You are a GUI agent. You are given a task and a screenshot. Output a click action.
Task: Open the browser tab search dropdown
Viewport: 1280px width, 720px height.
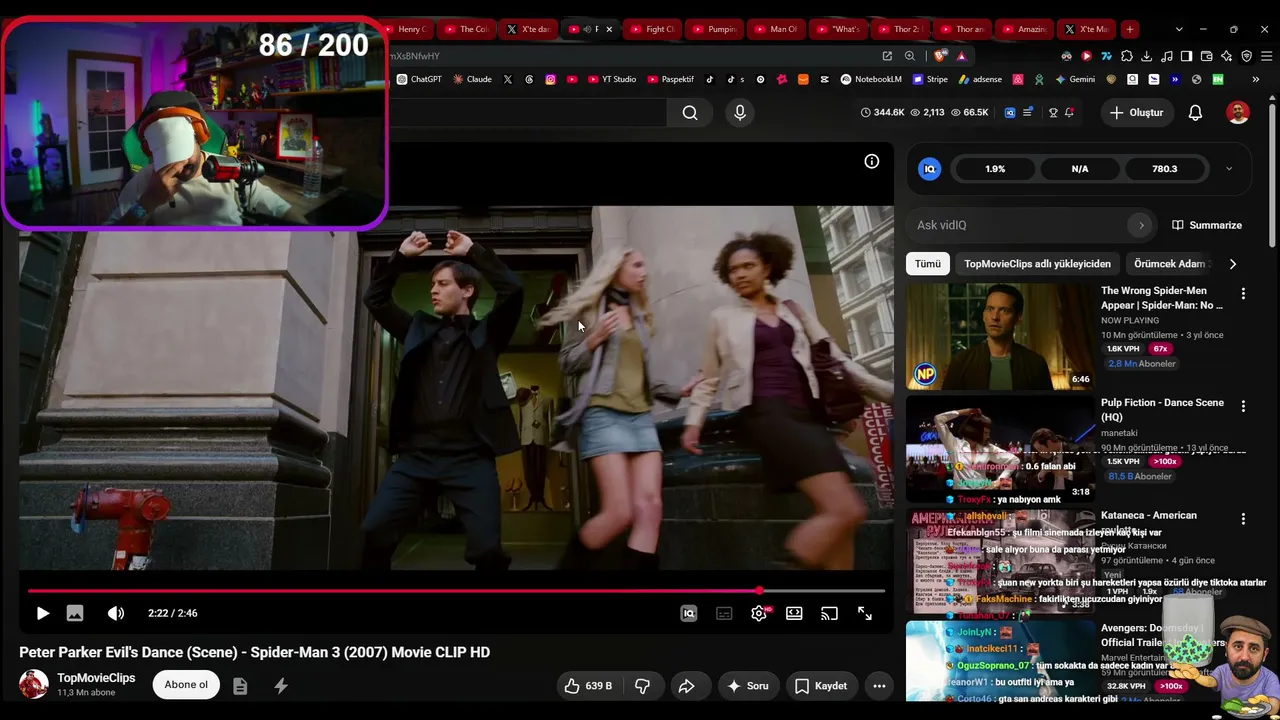pyautogui.click(x=1179, y=29)
